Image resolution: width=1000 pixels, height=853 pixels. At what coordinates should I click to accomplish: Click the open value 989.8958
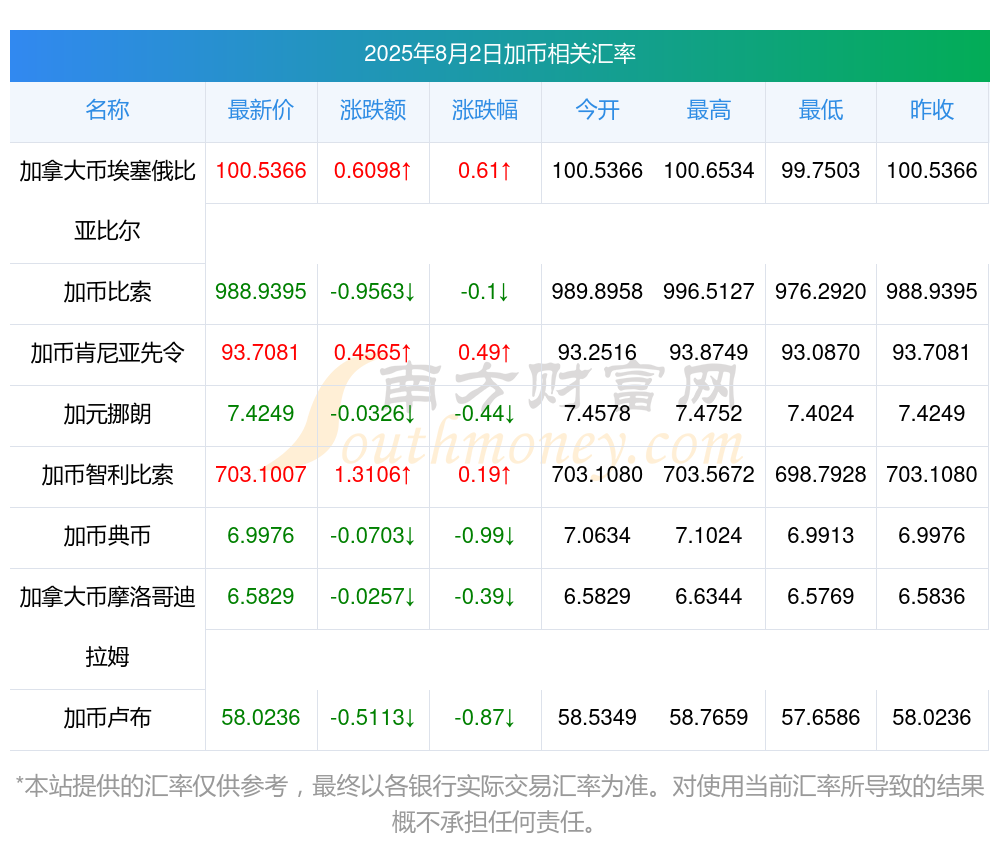pos(597,292)
